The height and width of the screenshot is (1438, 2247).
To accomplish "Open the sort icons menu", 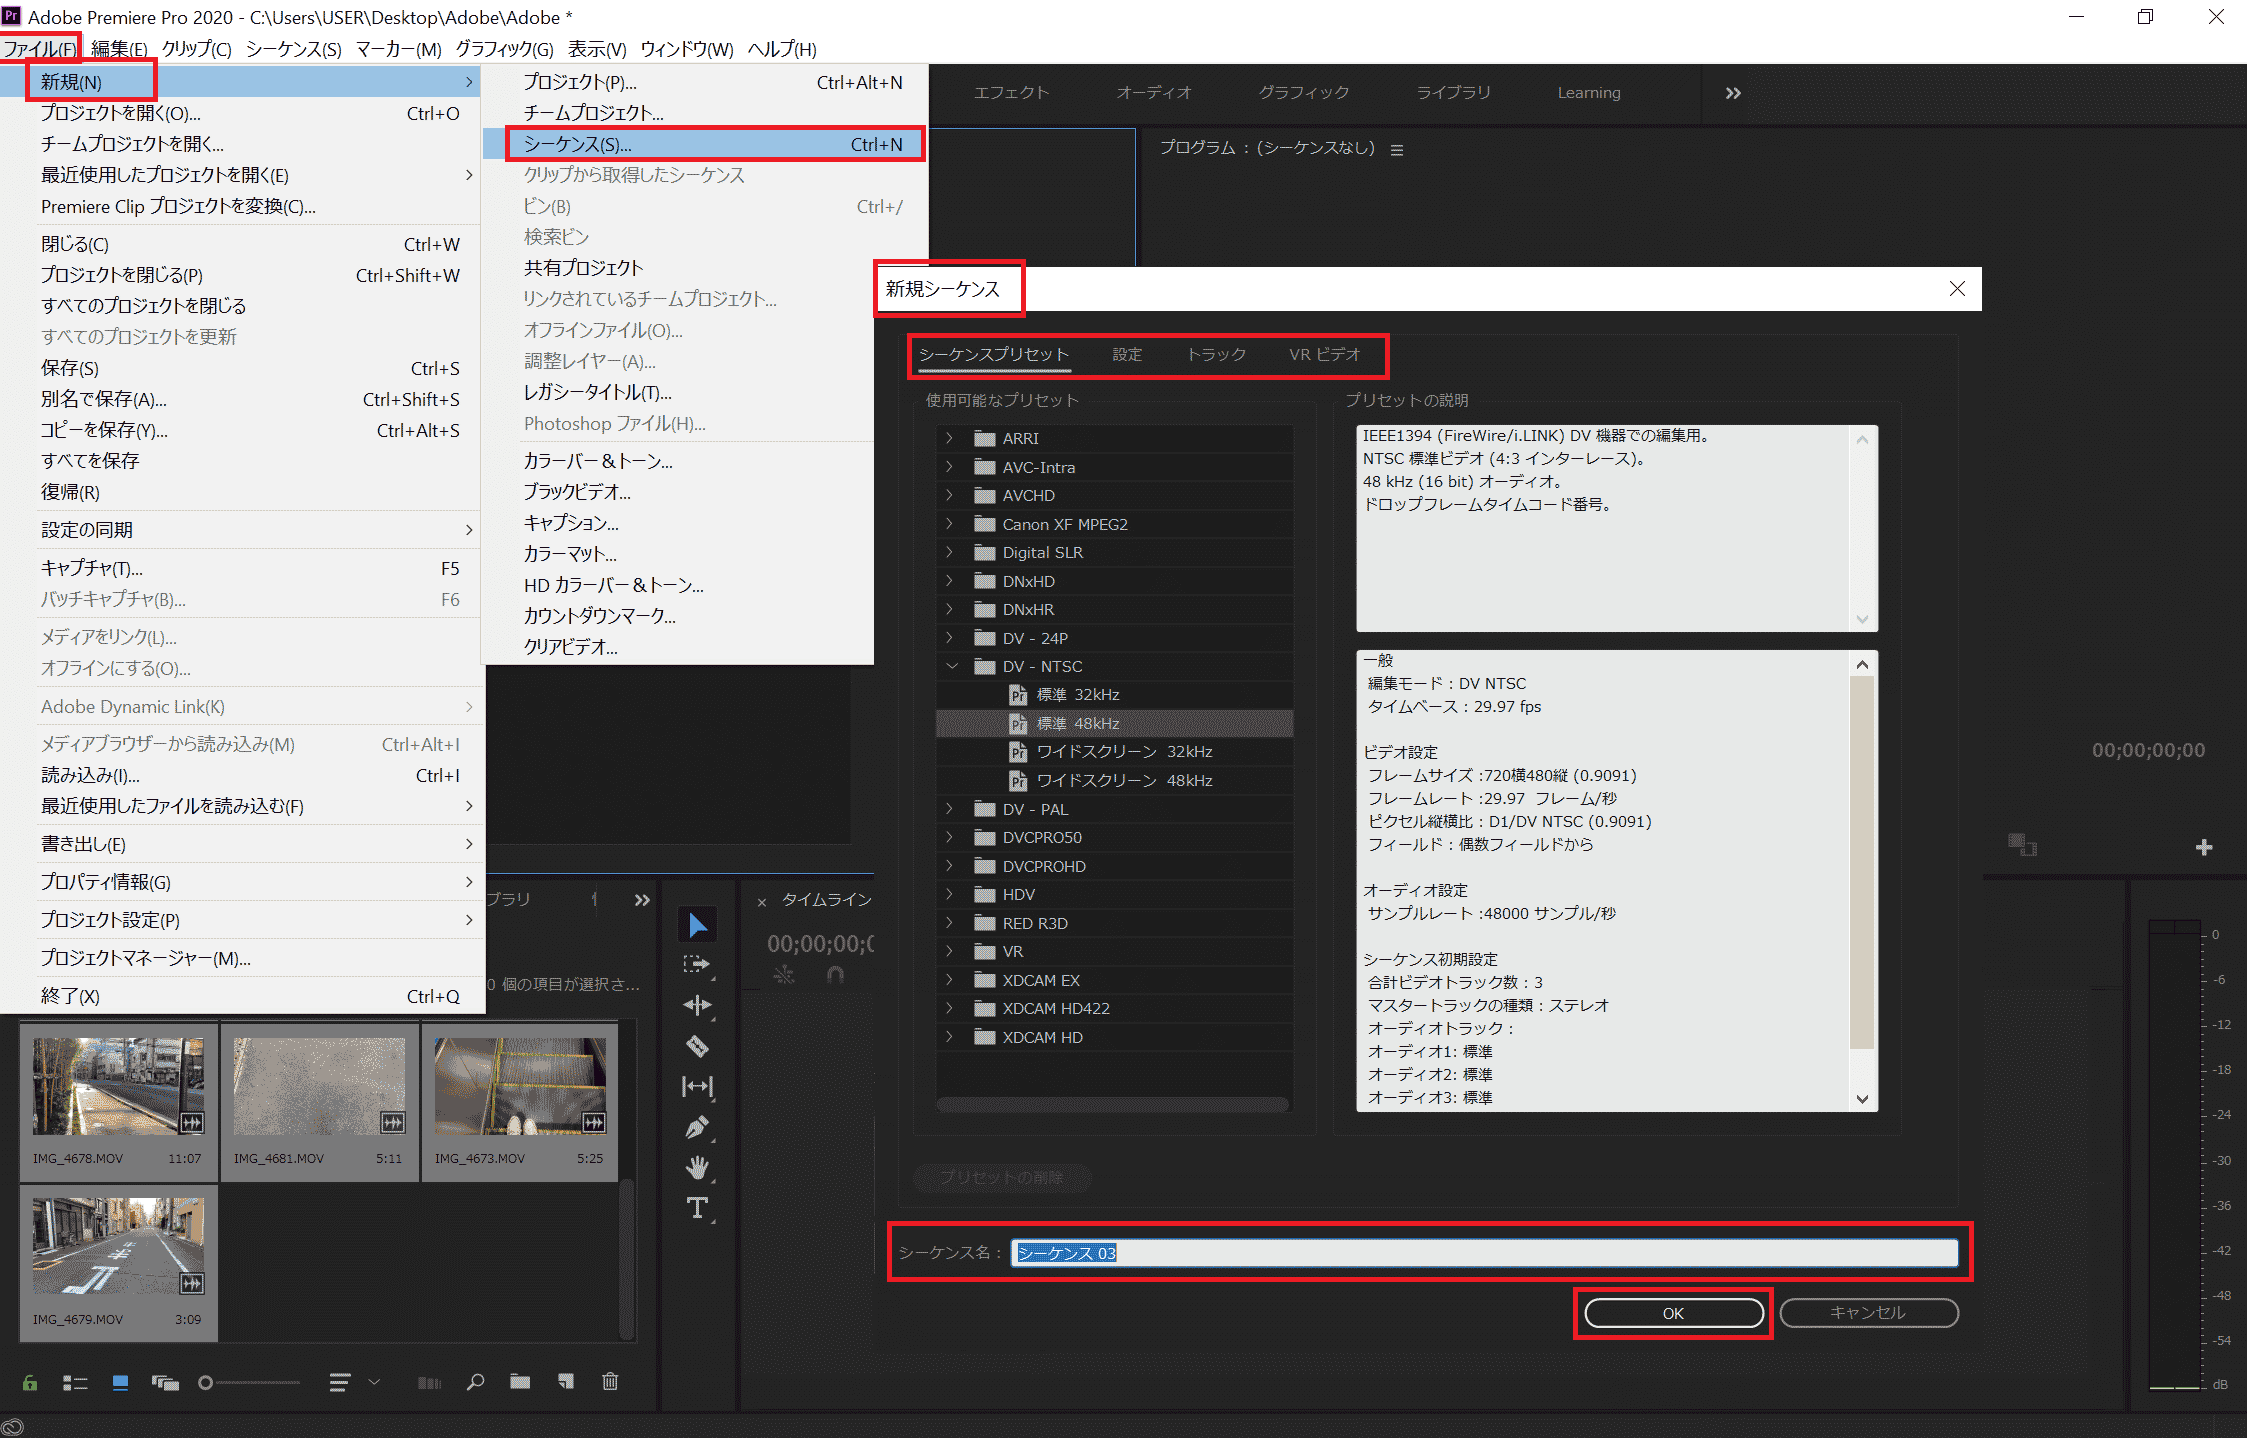I will tap(340, 1382).
